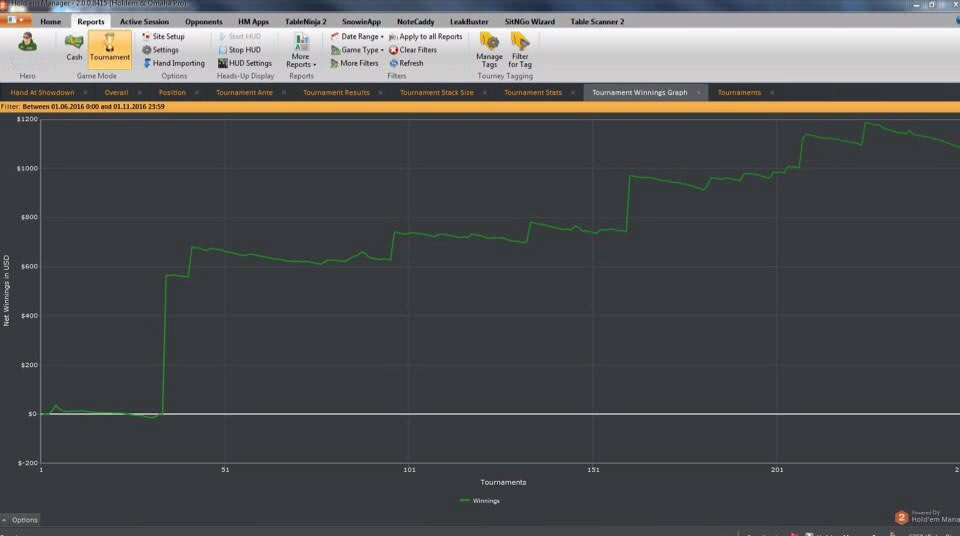960x536 pixels.
Task: Close the Position report tab
Action: (x=197, y=92)
